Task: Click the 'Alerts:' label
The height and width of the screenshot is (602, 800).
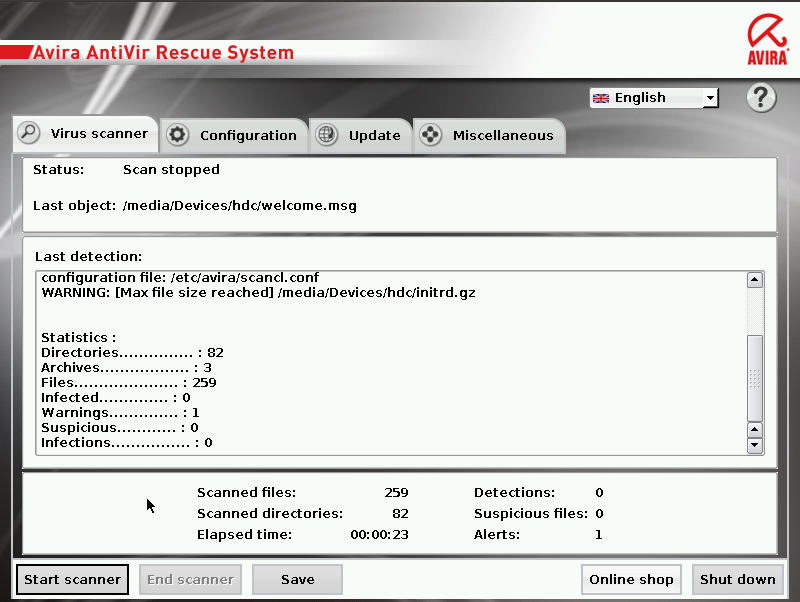Action: [497, 535]
